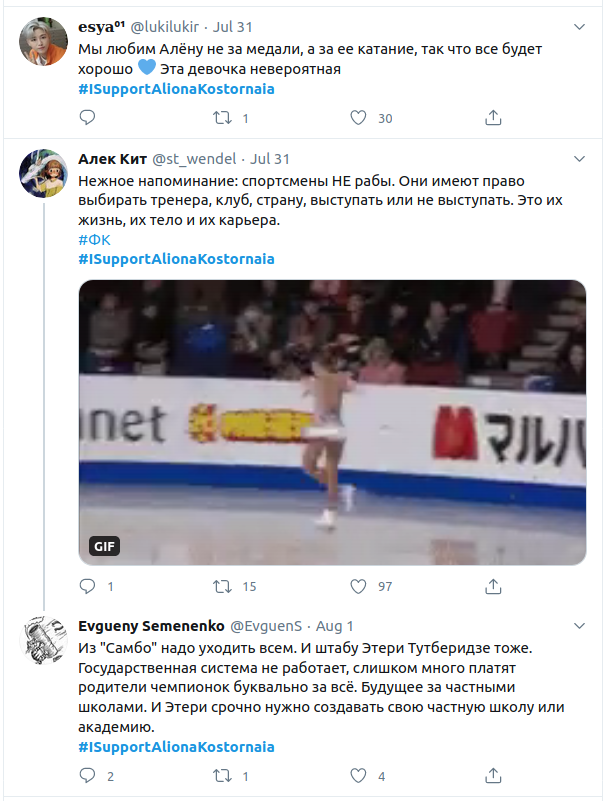Like Evgueny Semenenko's tweet

tap(358, 776)
